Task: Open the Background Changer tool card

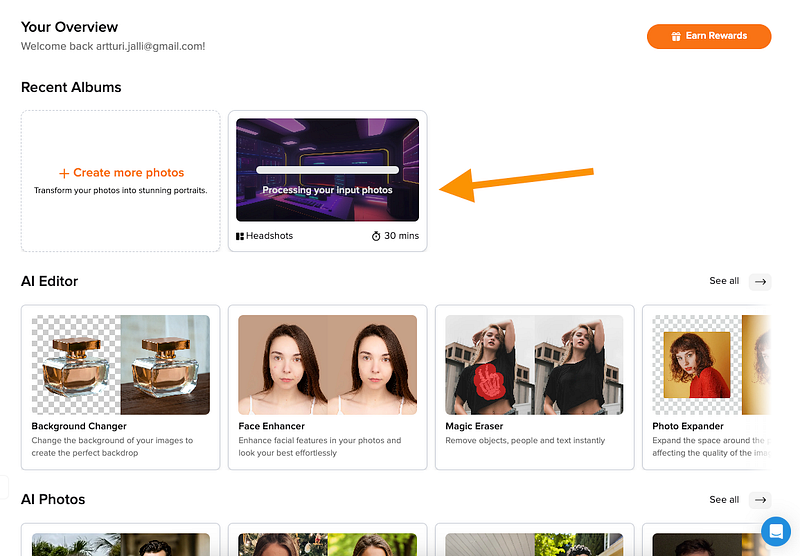Action: [x=120, y=387]
